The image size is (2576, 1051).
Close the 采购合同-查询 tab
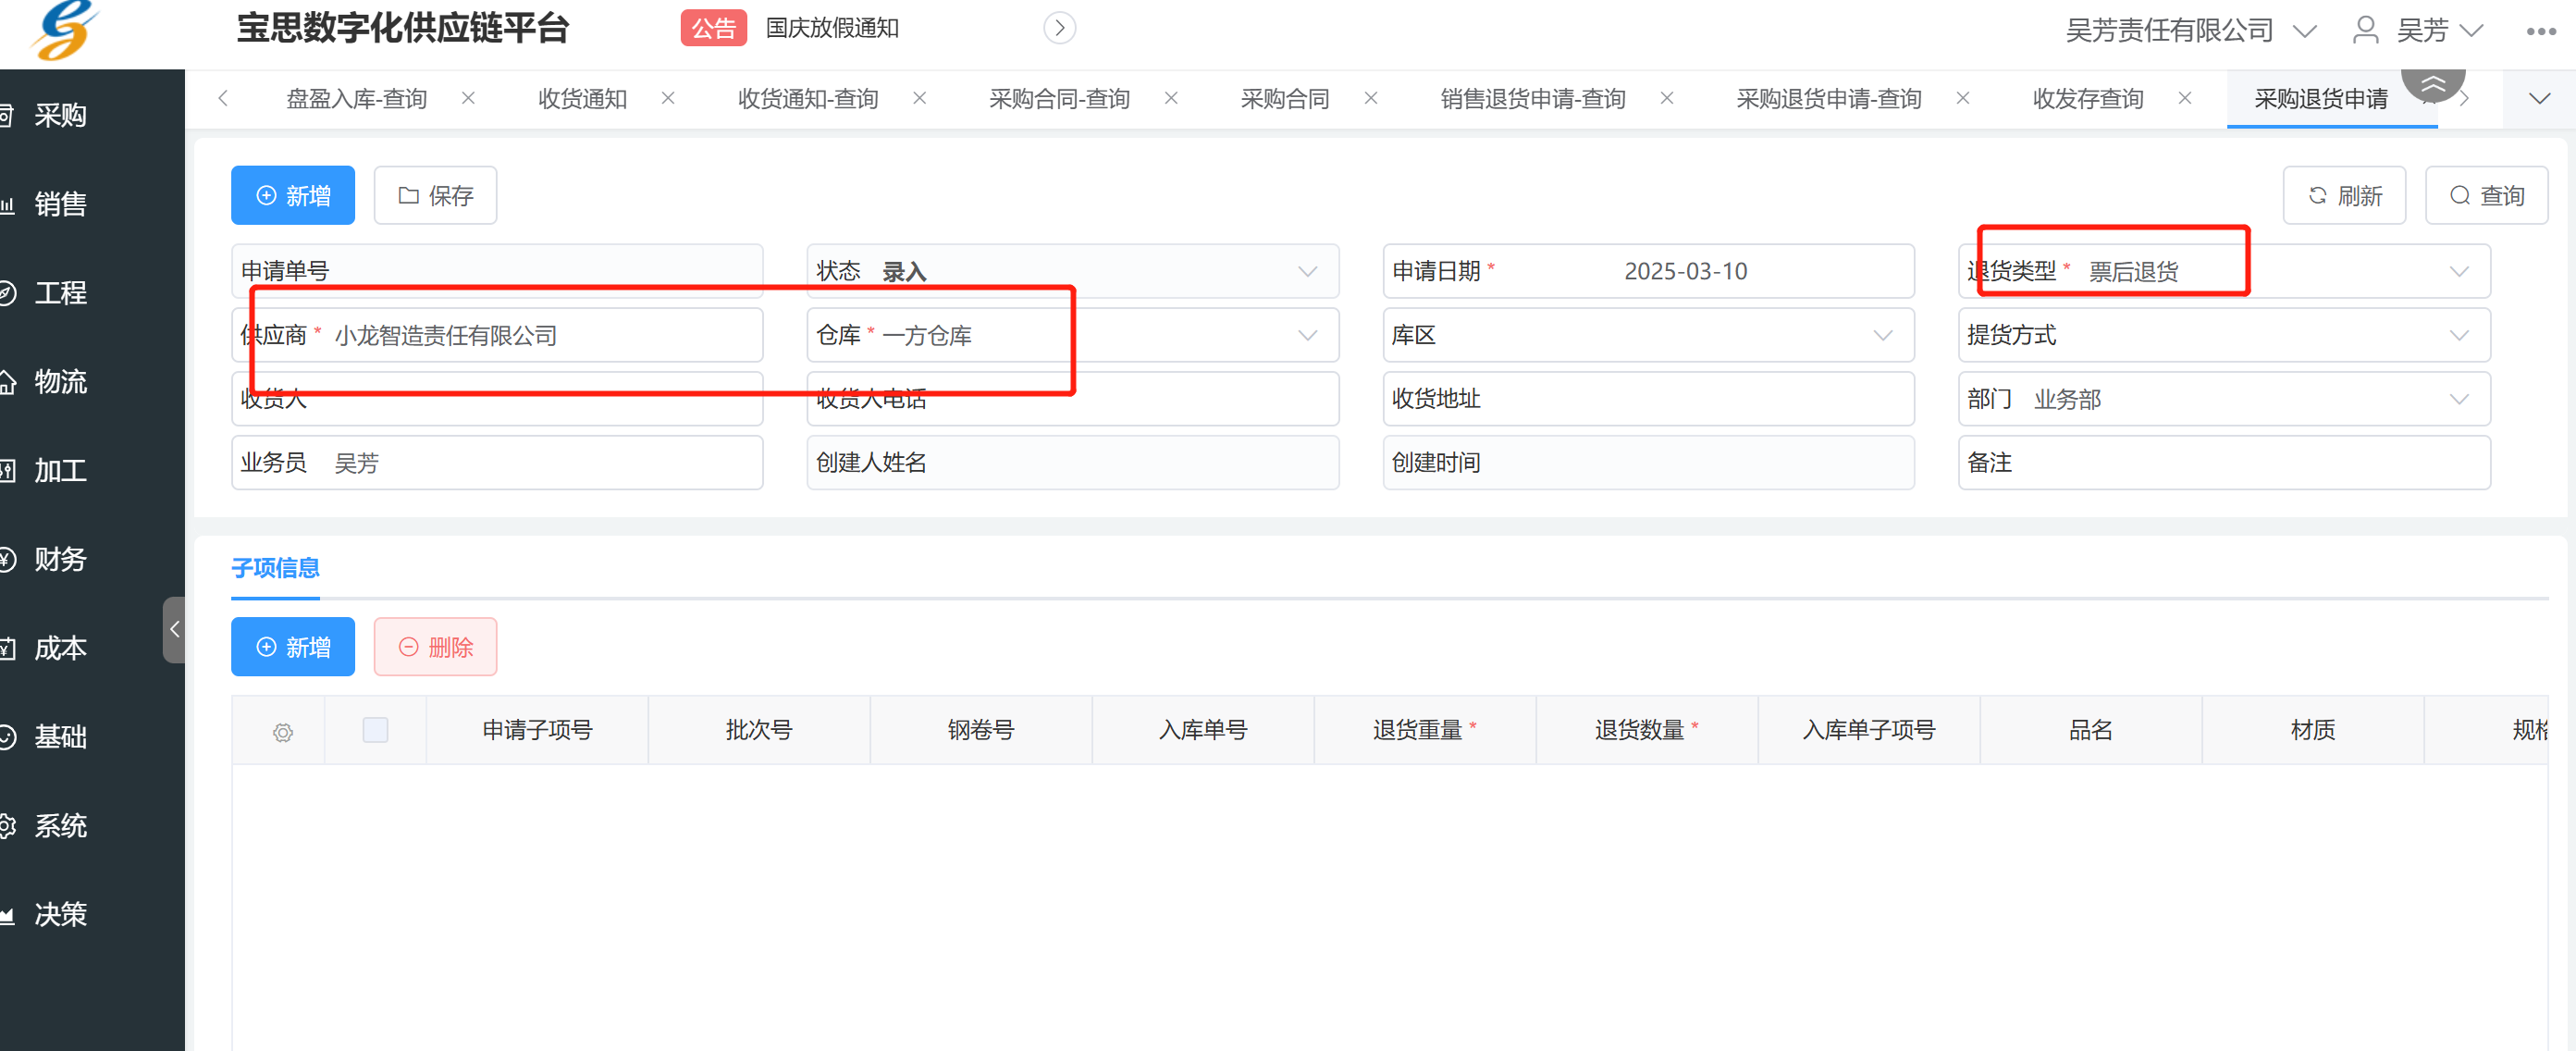[x=1171, y=98]
